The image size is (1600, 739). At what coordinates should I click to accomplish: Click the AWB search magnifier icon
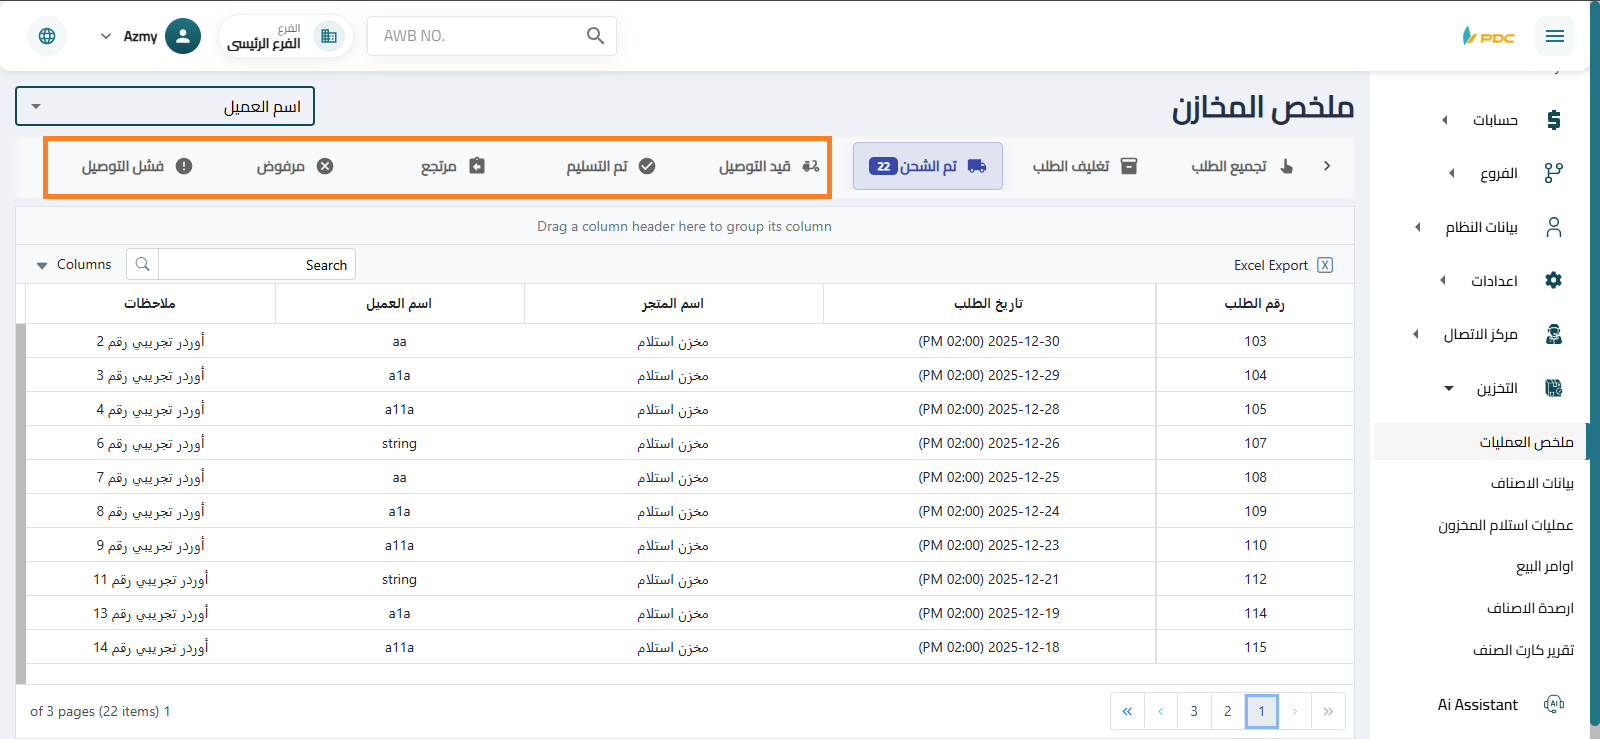(595, 36)
